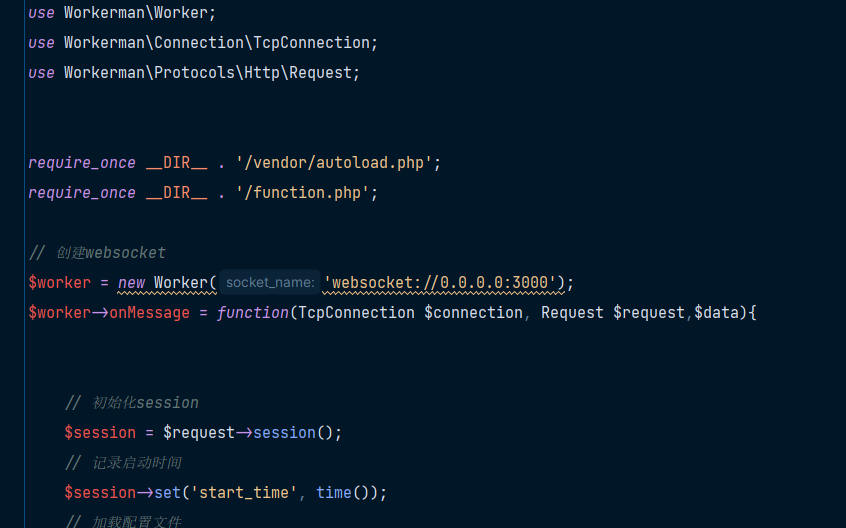
Task: Click Workerman\Connection\TcpConnection import line
Action: click(x=203, y=43)
